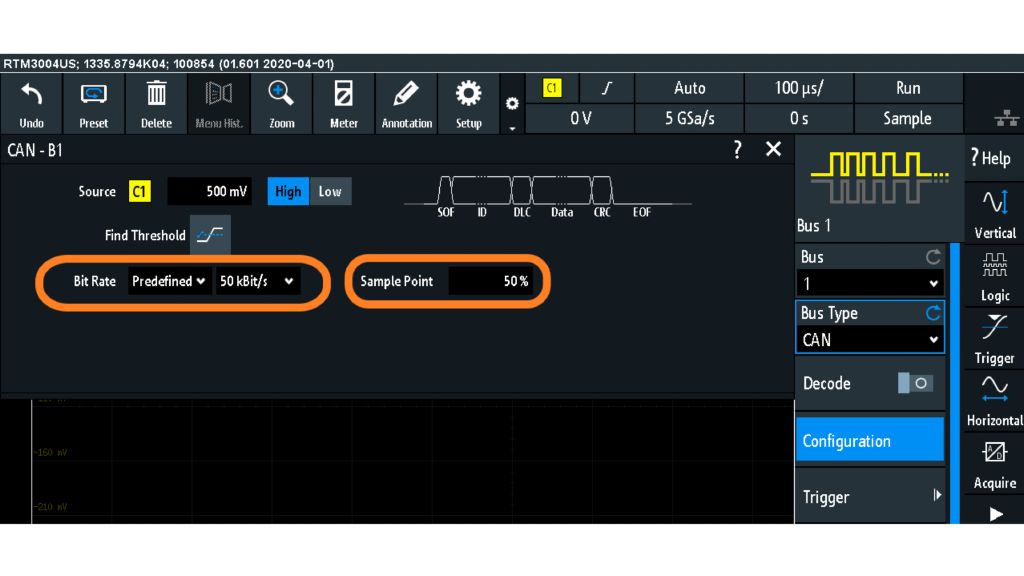Switch to the Configuration section
1024x576 pixels.
click(869, 440)
